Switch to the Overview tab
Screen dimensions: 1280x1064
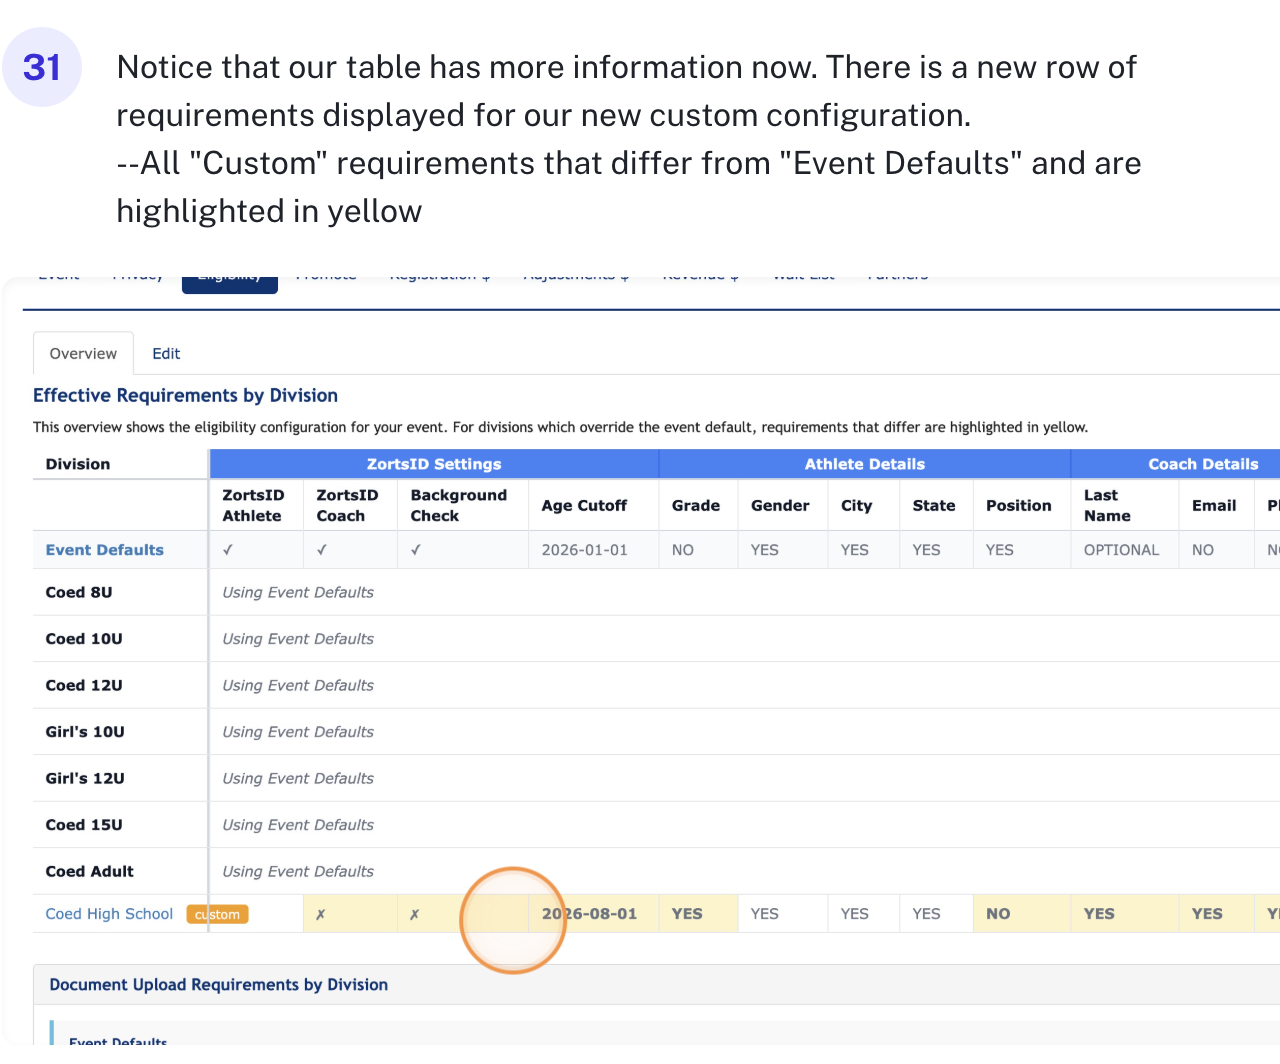click(83, 354)
